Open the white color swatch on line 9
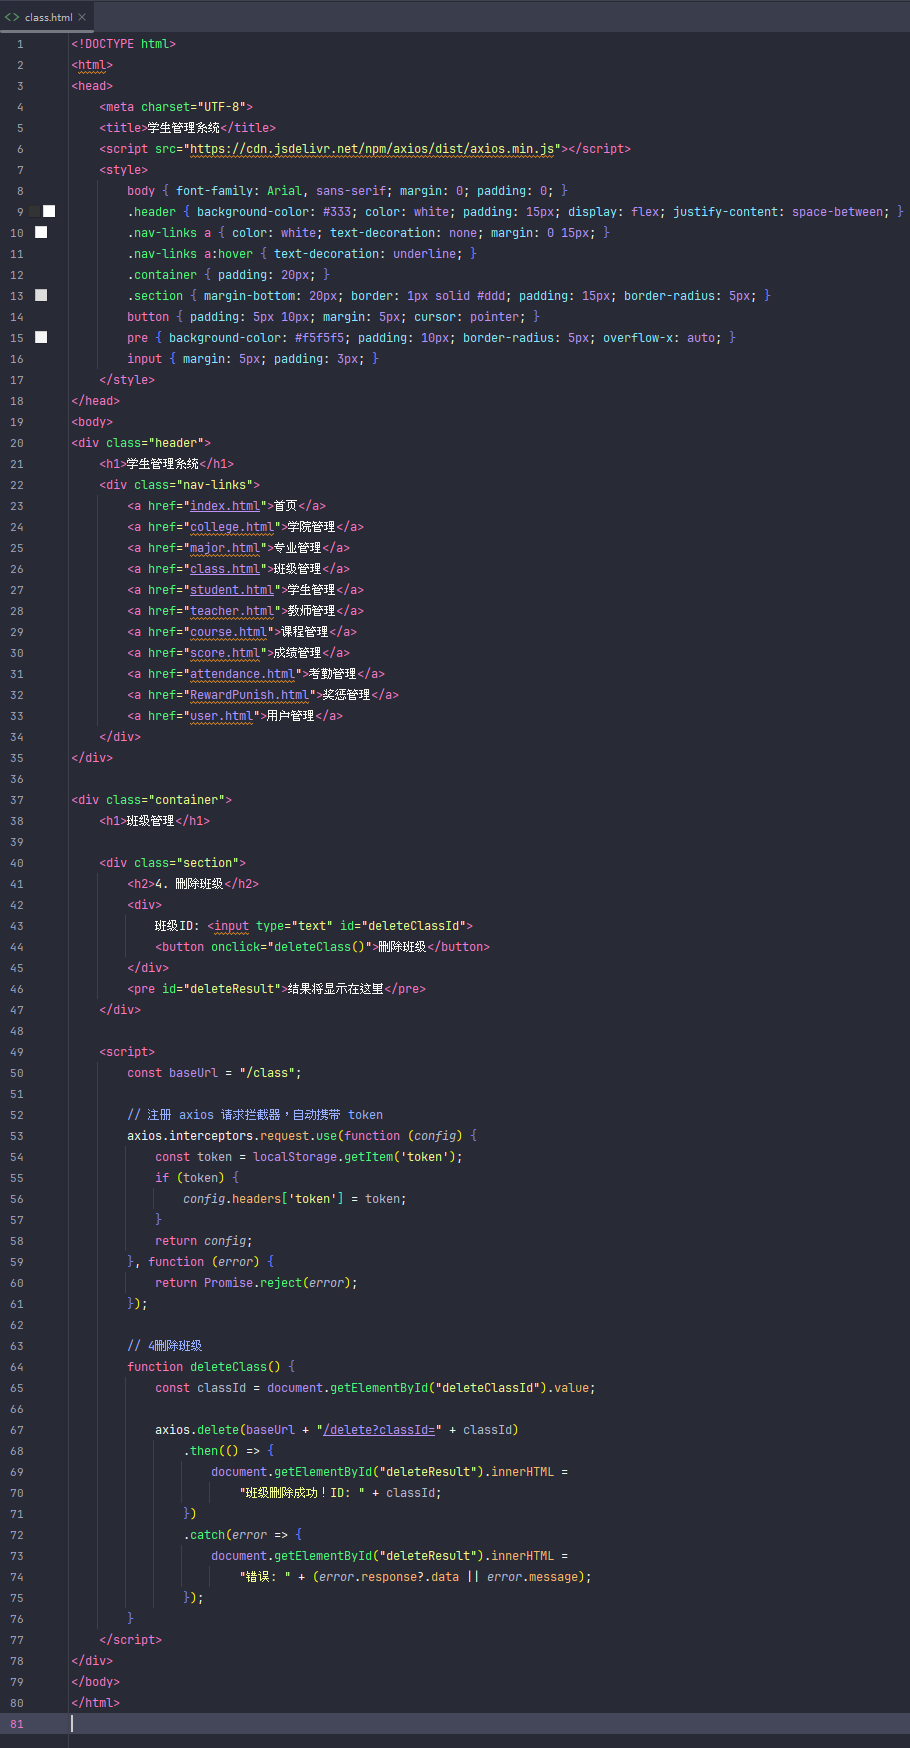910x1748 pixels. tap(49, 211)
